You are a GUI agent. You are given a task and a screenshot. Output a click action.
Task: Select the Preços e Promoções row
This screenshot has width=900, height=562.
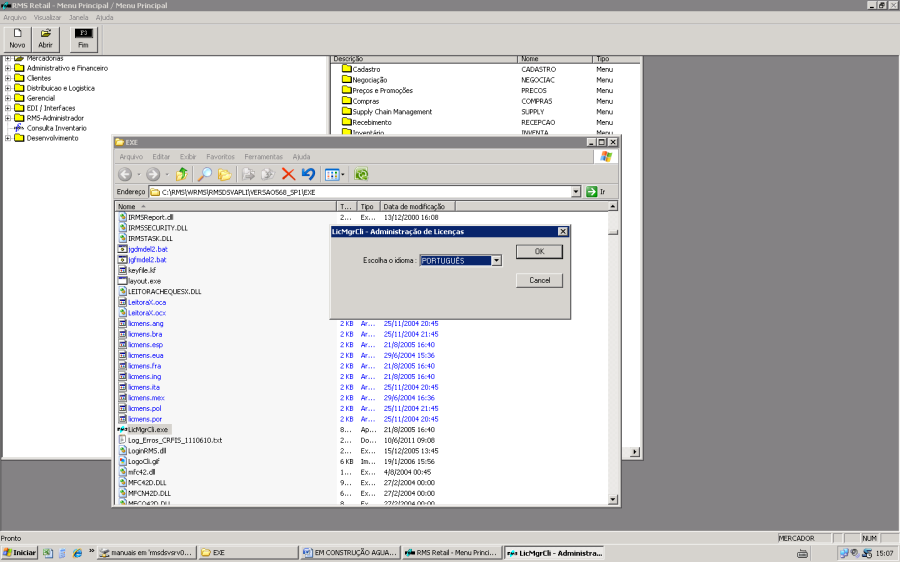click(x=382, y=91)
